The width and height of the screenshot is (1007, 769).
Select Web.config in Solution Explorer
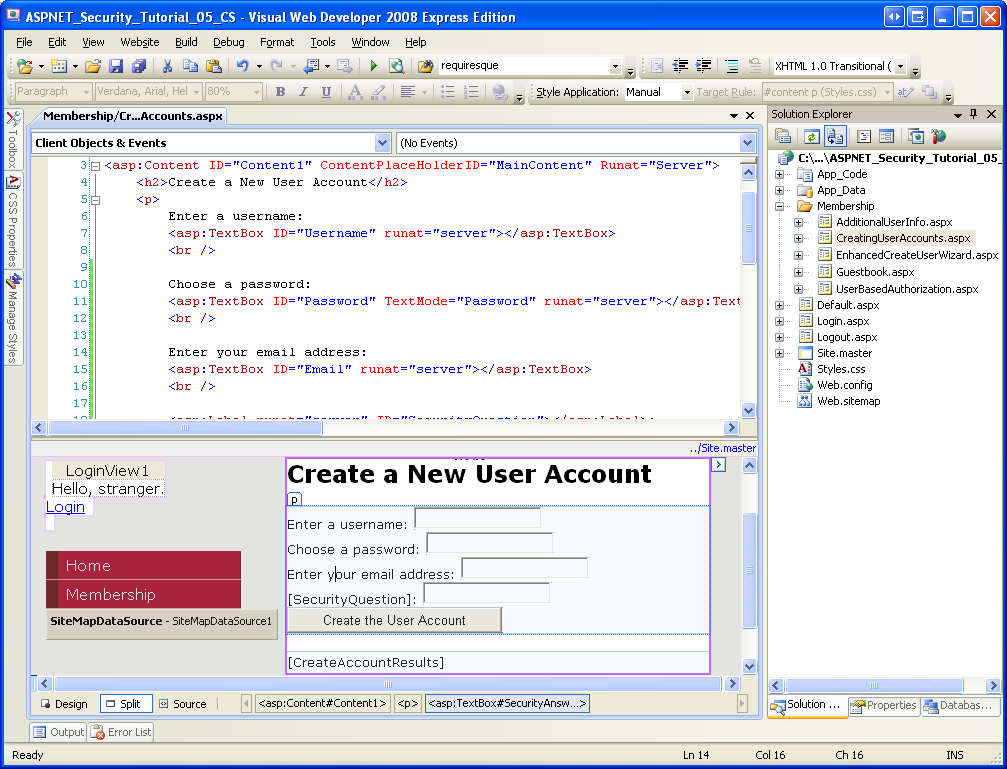click(844, 385)
